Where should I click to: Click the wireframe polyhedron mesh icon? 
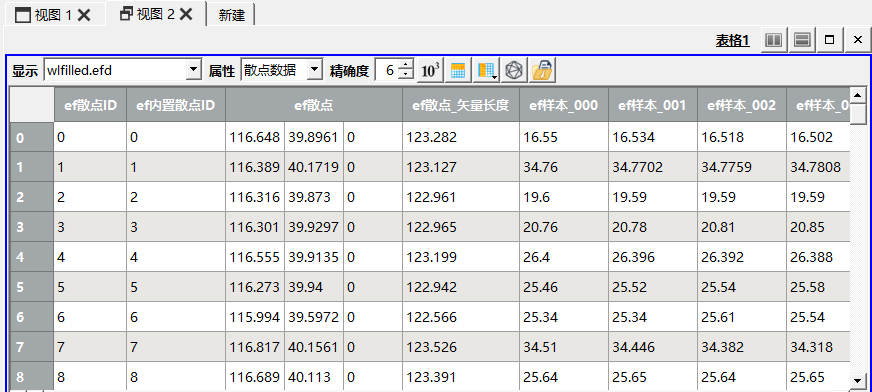[514, 71]
